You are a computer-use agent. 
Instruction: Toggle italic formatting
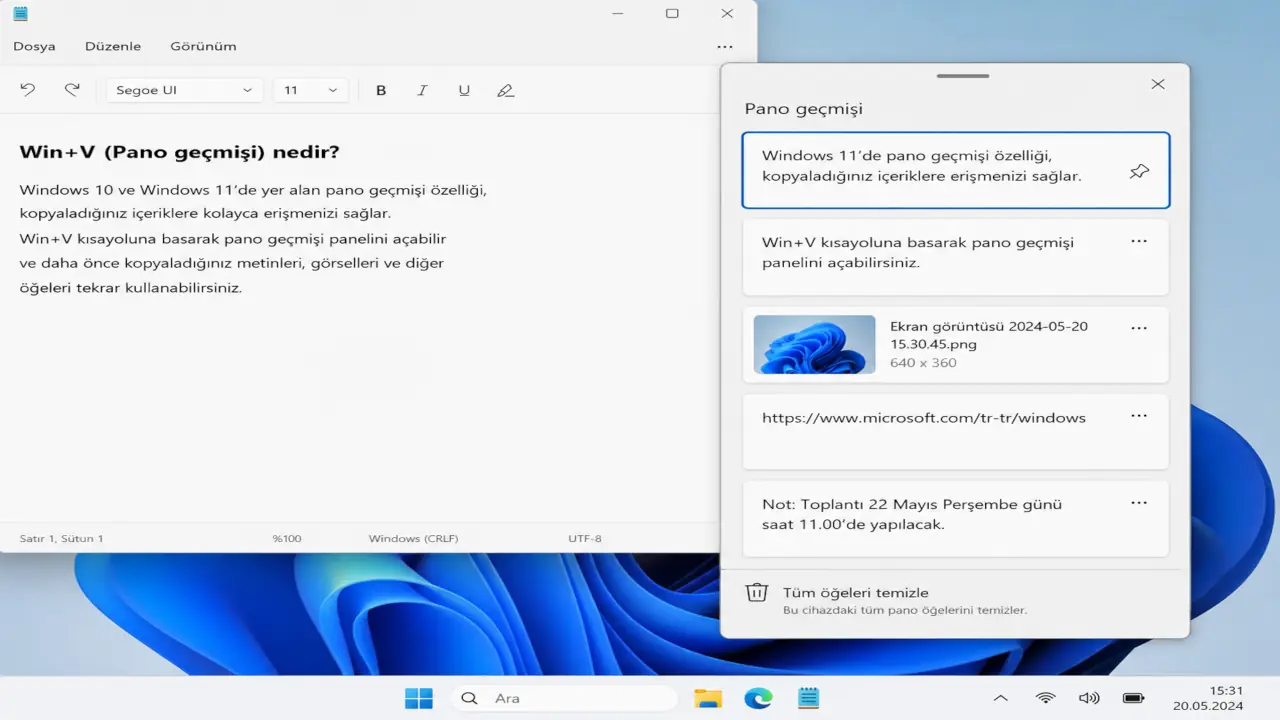(x=422, y=90)
